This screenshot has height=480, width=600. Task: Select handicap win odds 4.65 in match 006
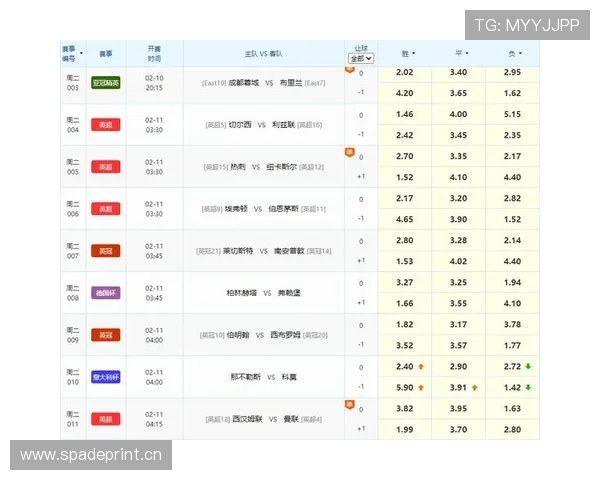(x=404, y=219)
